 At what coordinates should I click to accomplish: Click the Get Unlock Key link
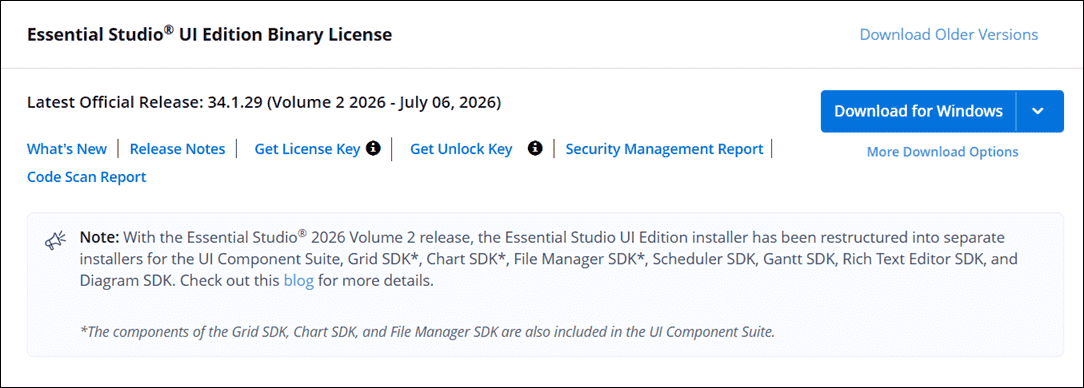[x=461, y=149]
